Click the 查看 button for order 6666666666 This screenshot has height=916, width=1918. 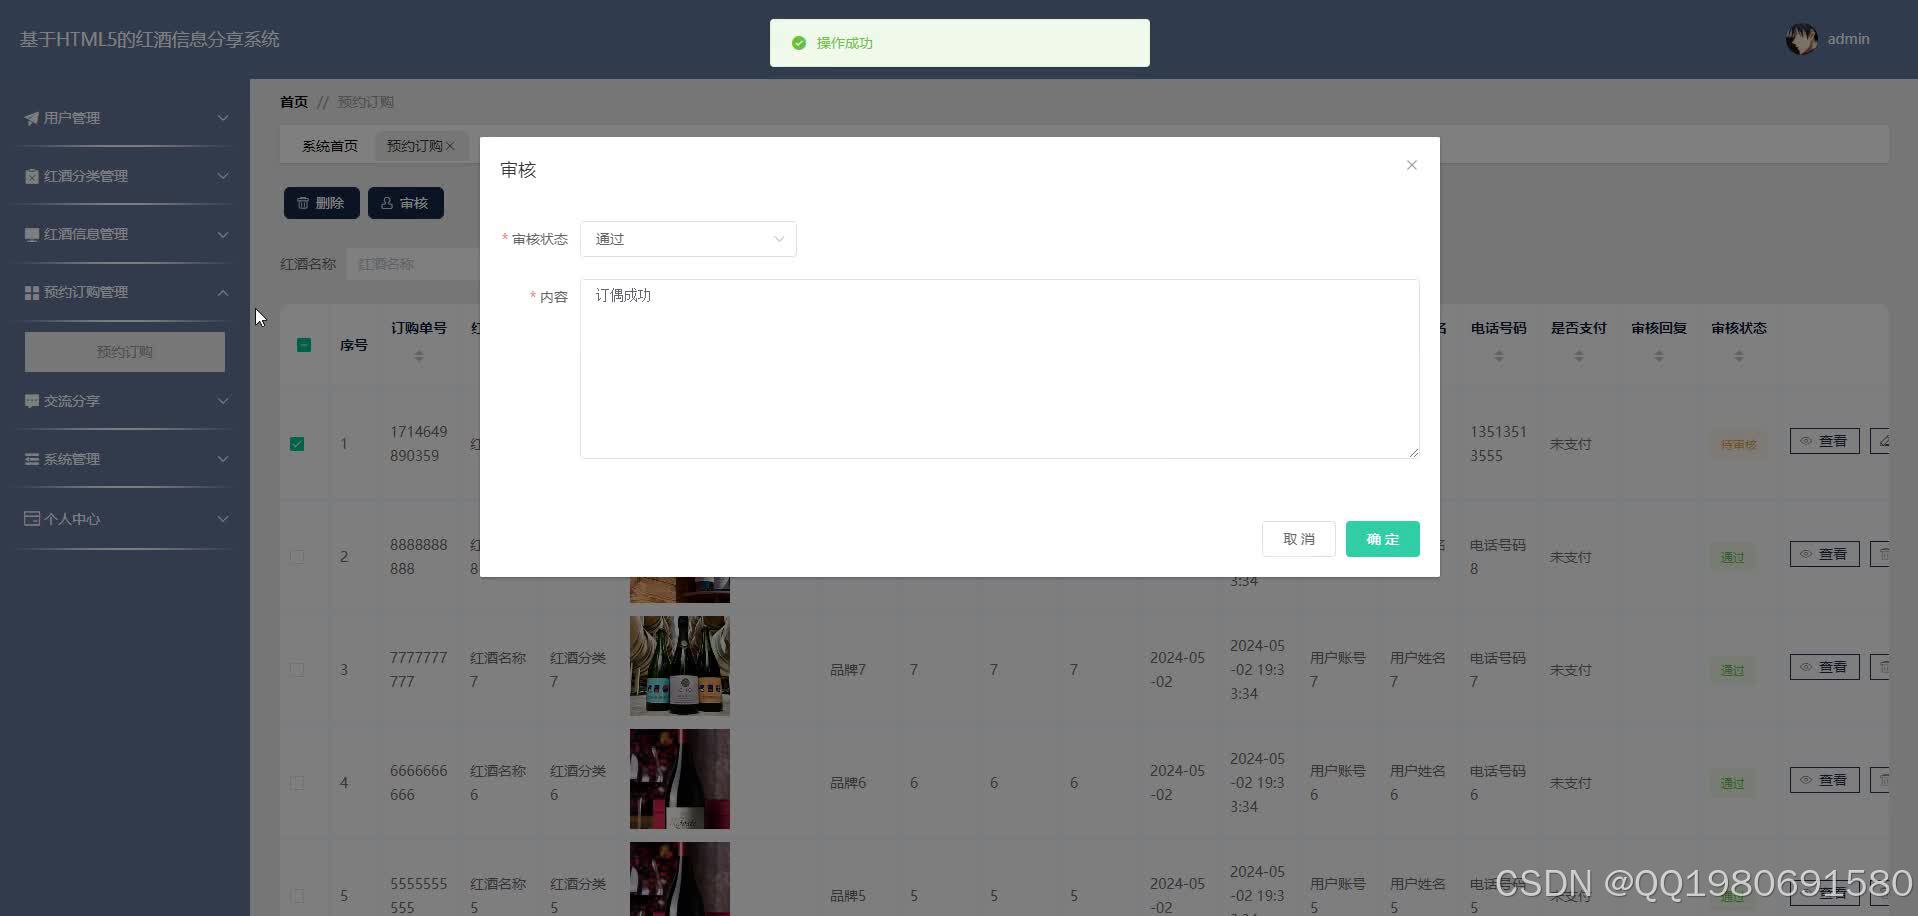click(x=1824, y=780)
